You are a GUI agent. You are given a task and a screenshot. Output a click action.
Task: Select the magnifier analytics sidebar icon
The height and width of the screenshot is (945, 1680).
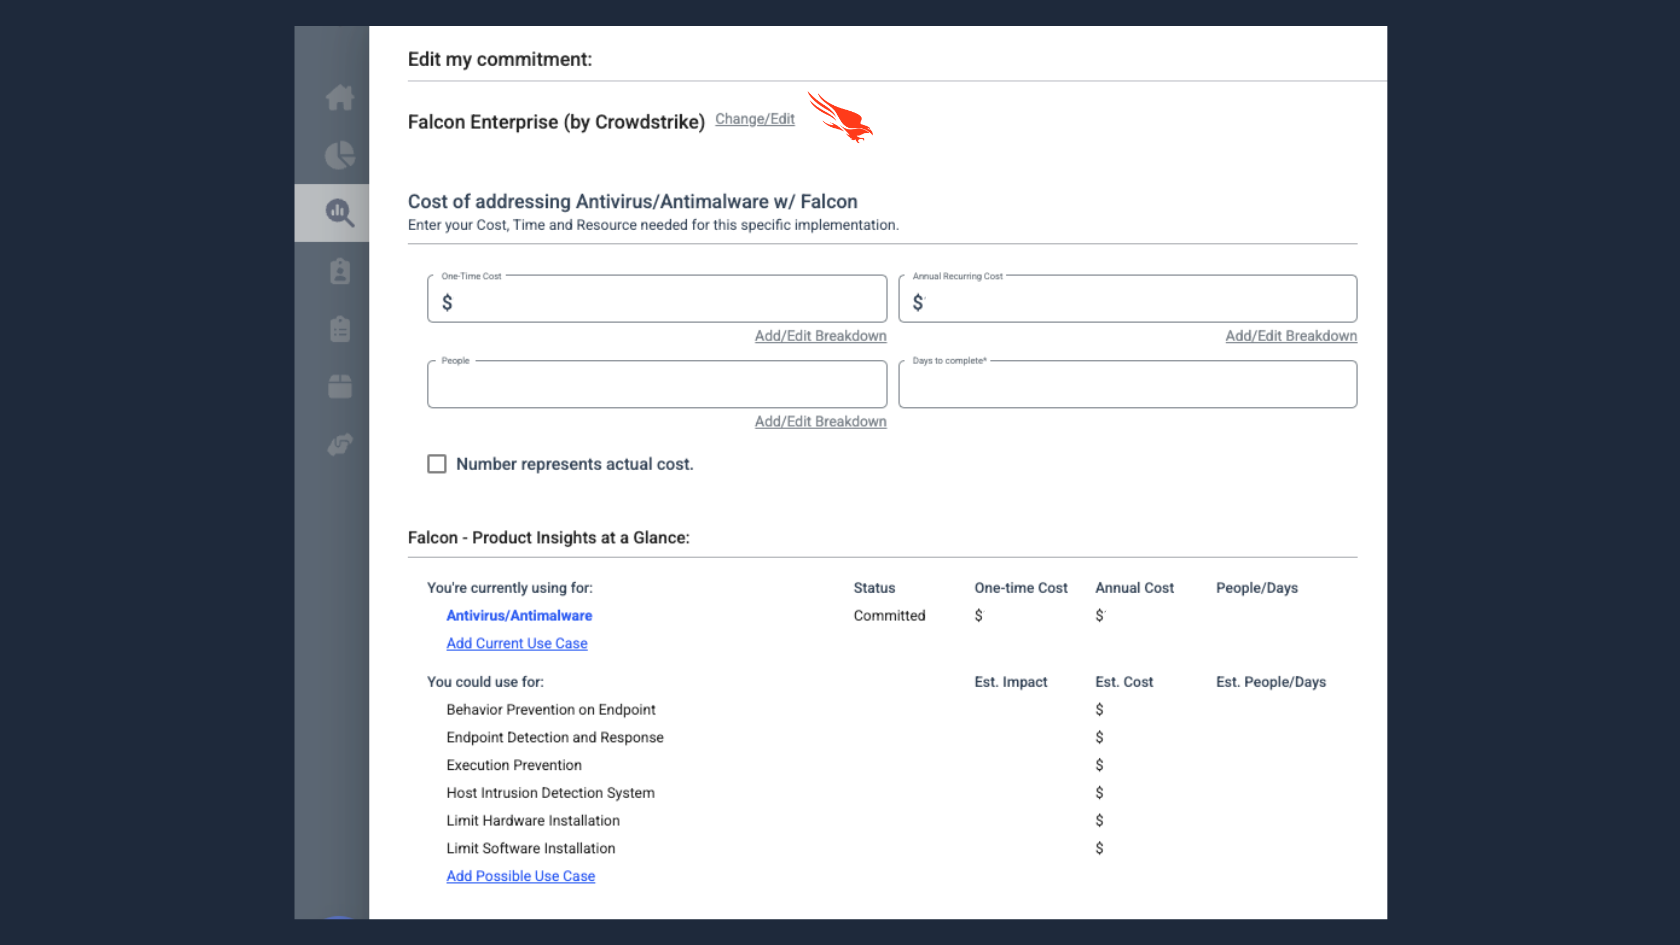[340, 212]
